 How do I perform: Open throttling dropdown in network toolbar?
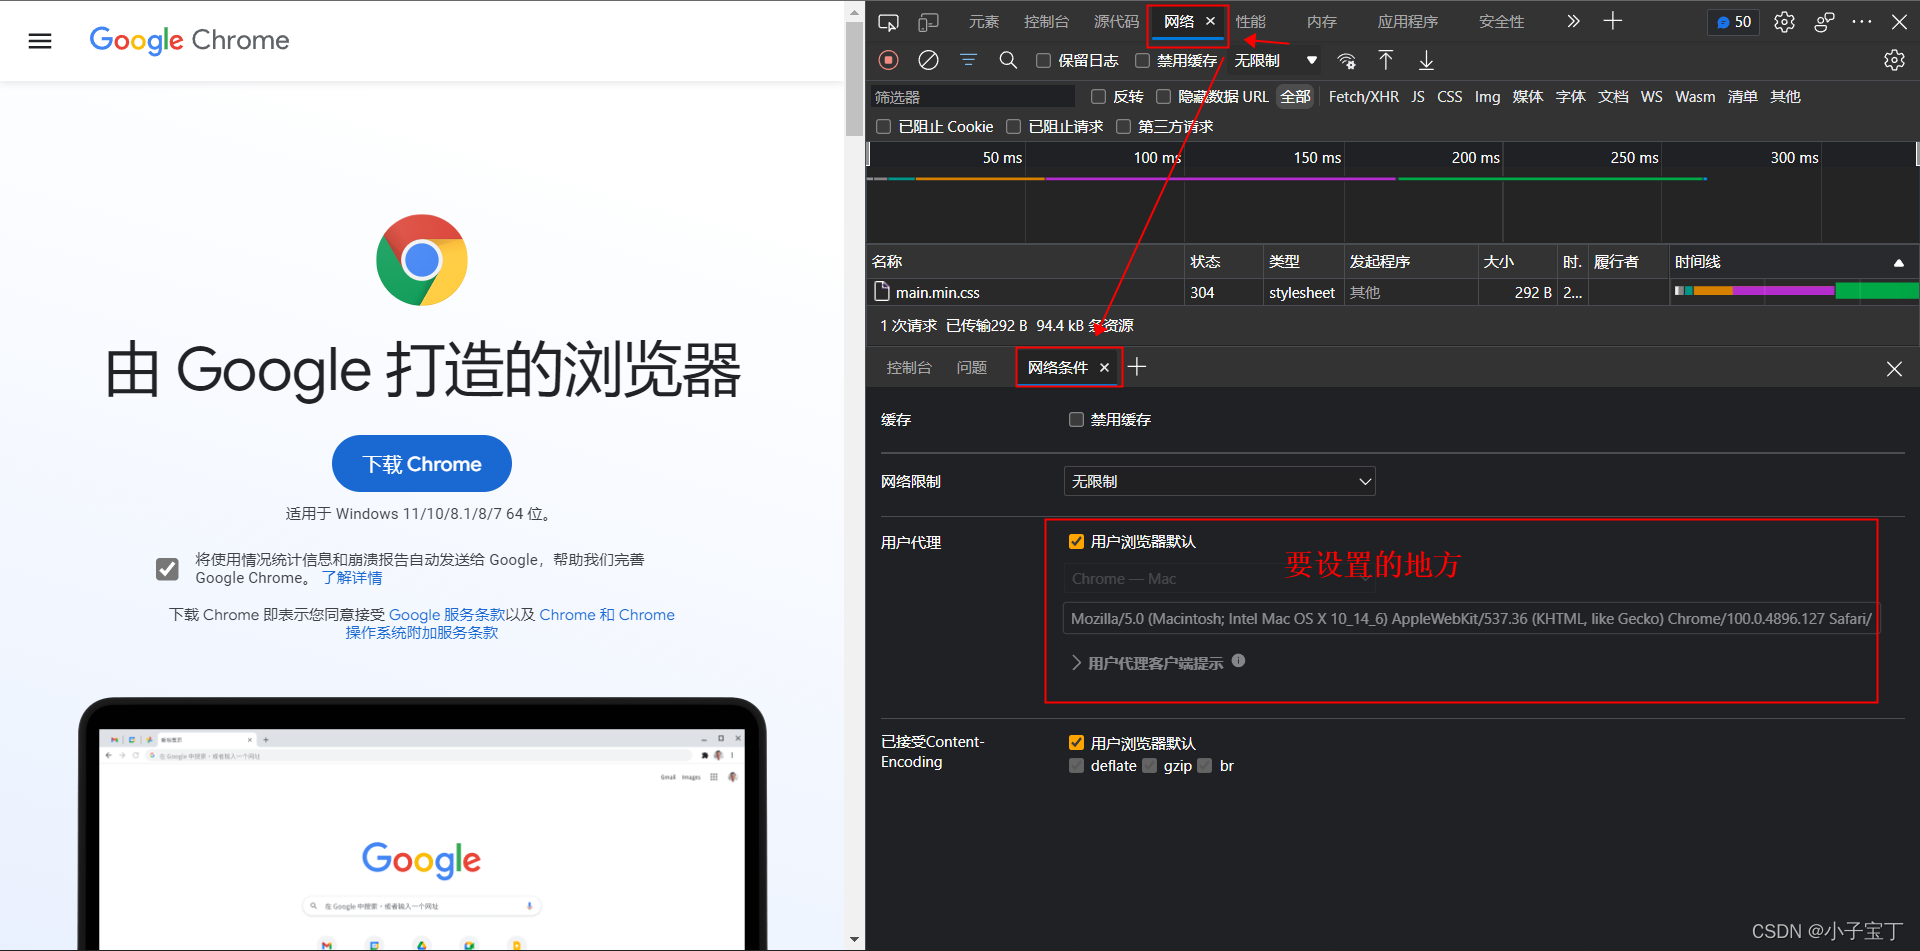tap(1275, 61)
